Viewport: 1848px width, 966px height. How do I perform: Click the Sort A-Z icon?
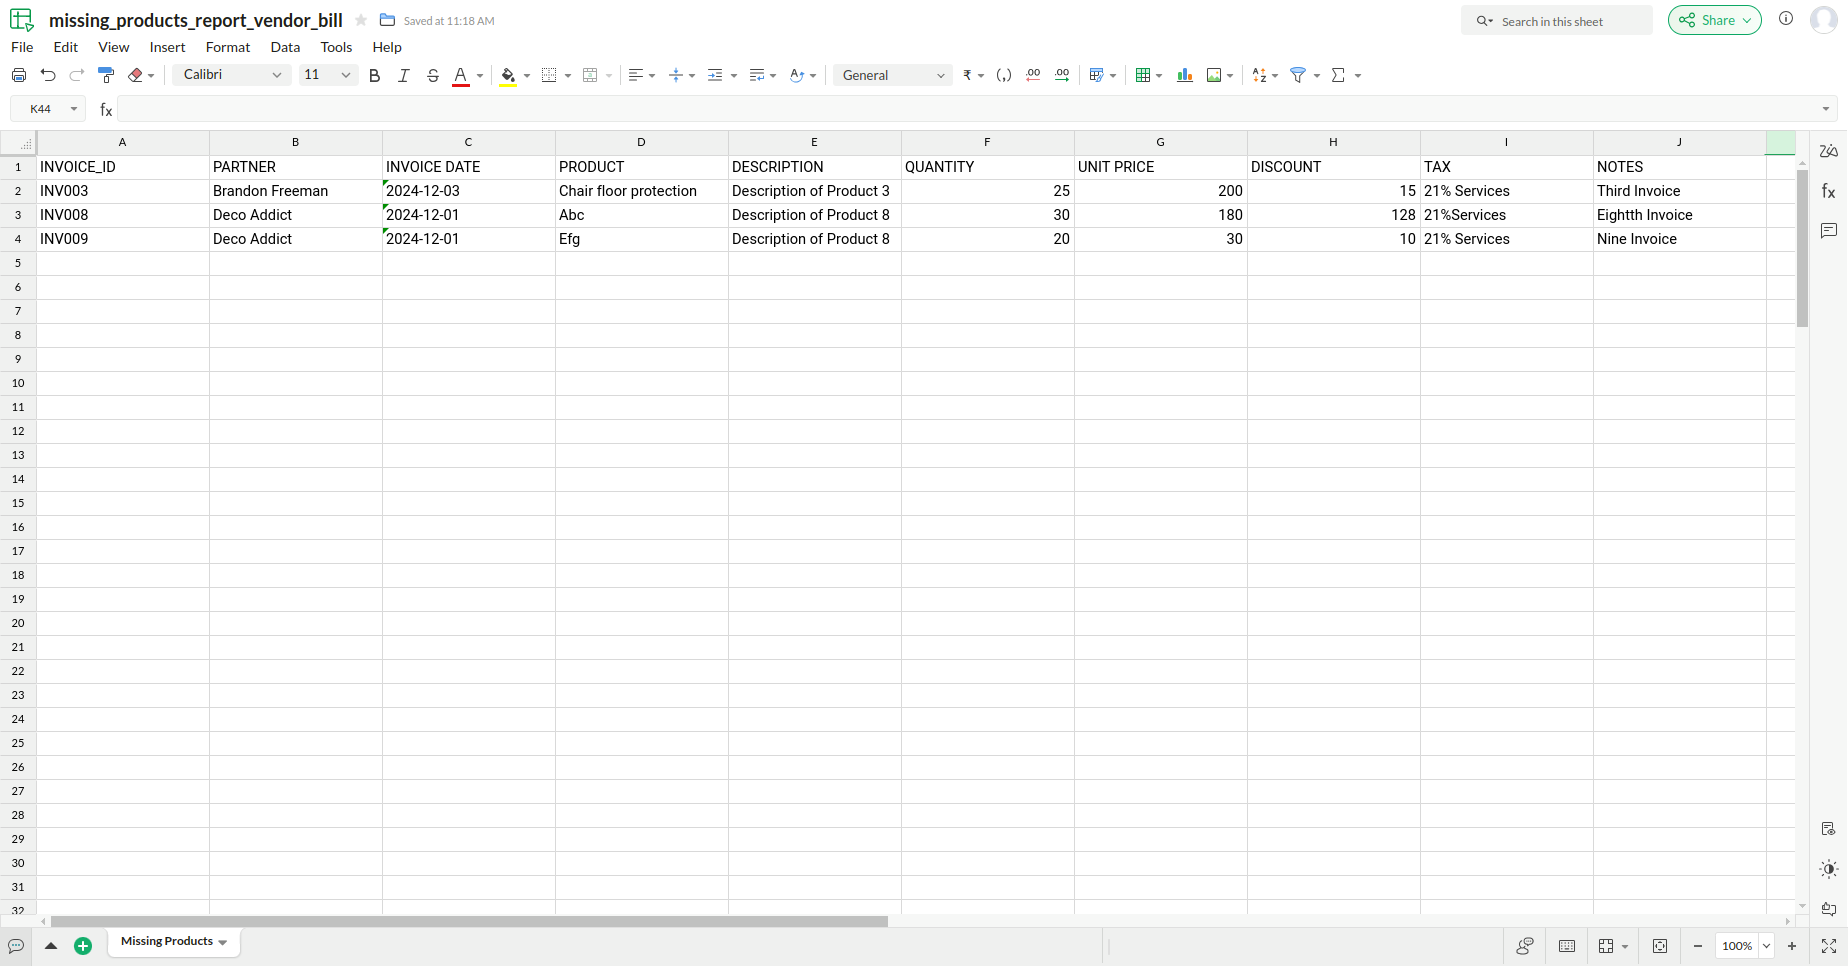click(1259, 75)
